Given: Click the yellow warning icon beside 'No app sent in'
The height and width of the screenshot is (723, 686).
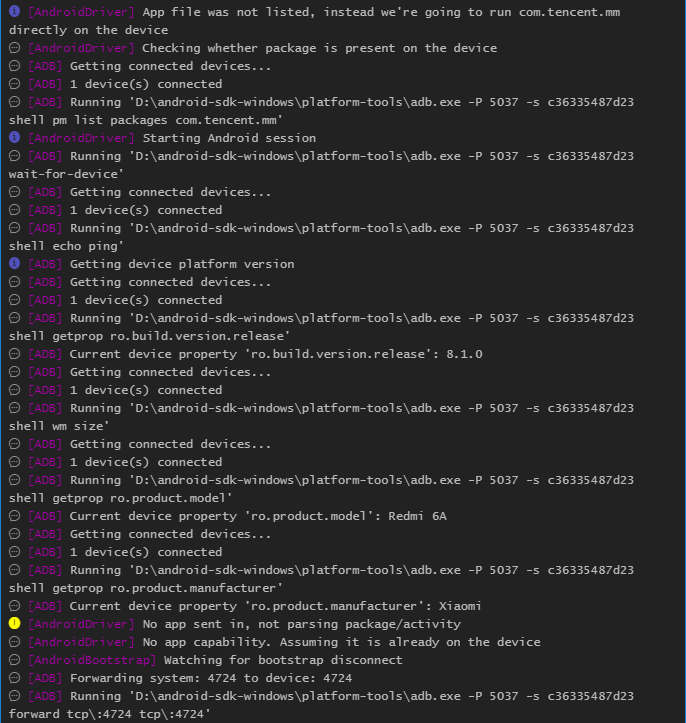Looking at the screenshot, I should 14,623.
